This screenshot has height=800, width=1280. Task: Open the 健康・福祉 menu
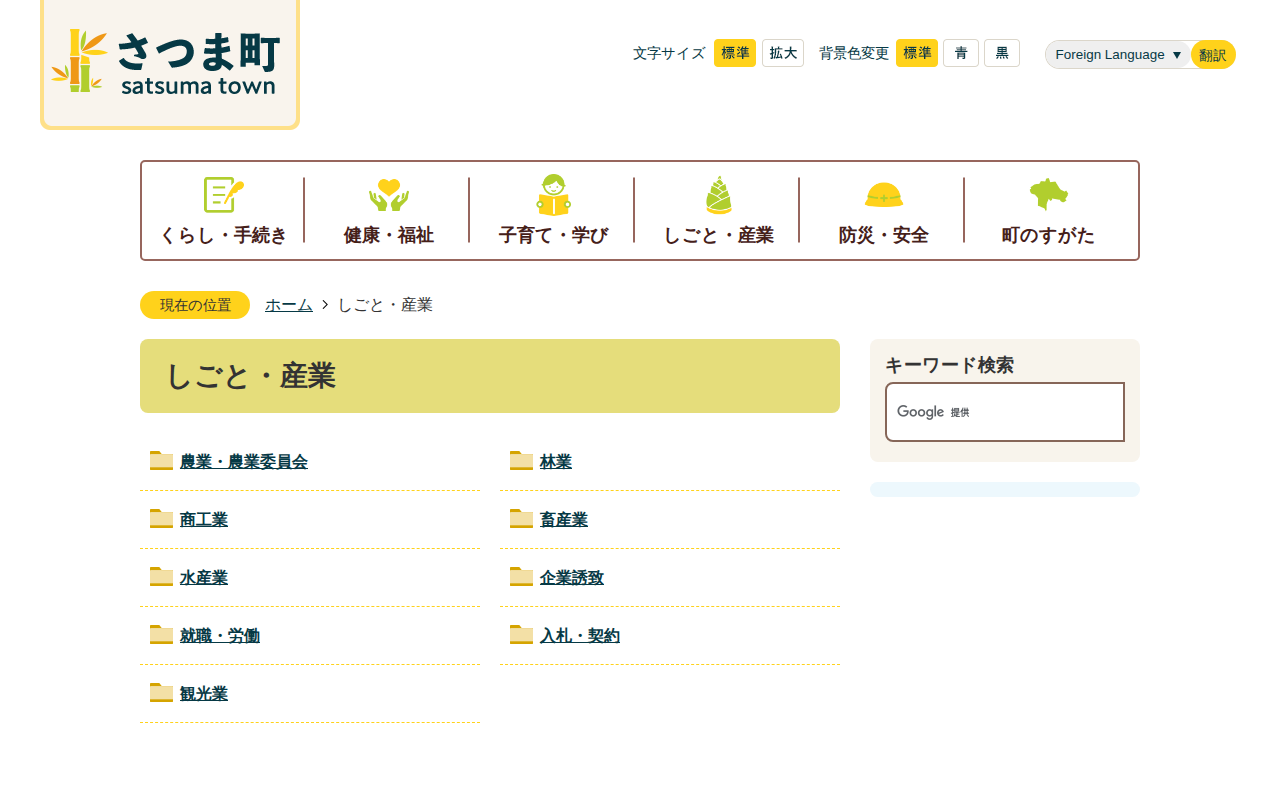tap(389, 210)
